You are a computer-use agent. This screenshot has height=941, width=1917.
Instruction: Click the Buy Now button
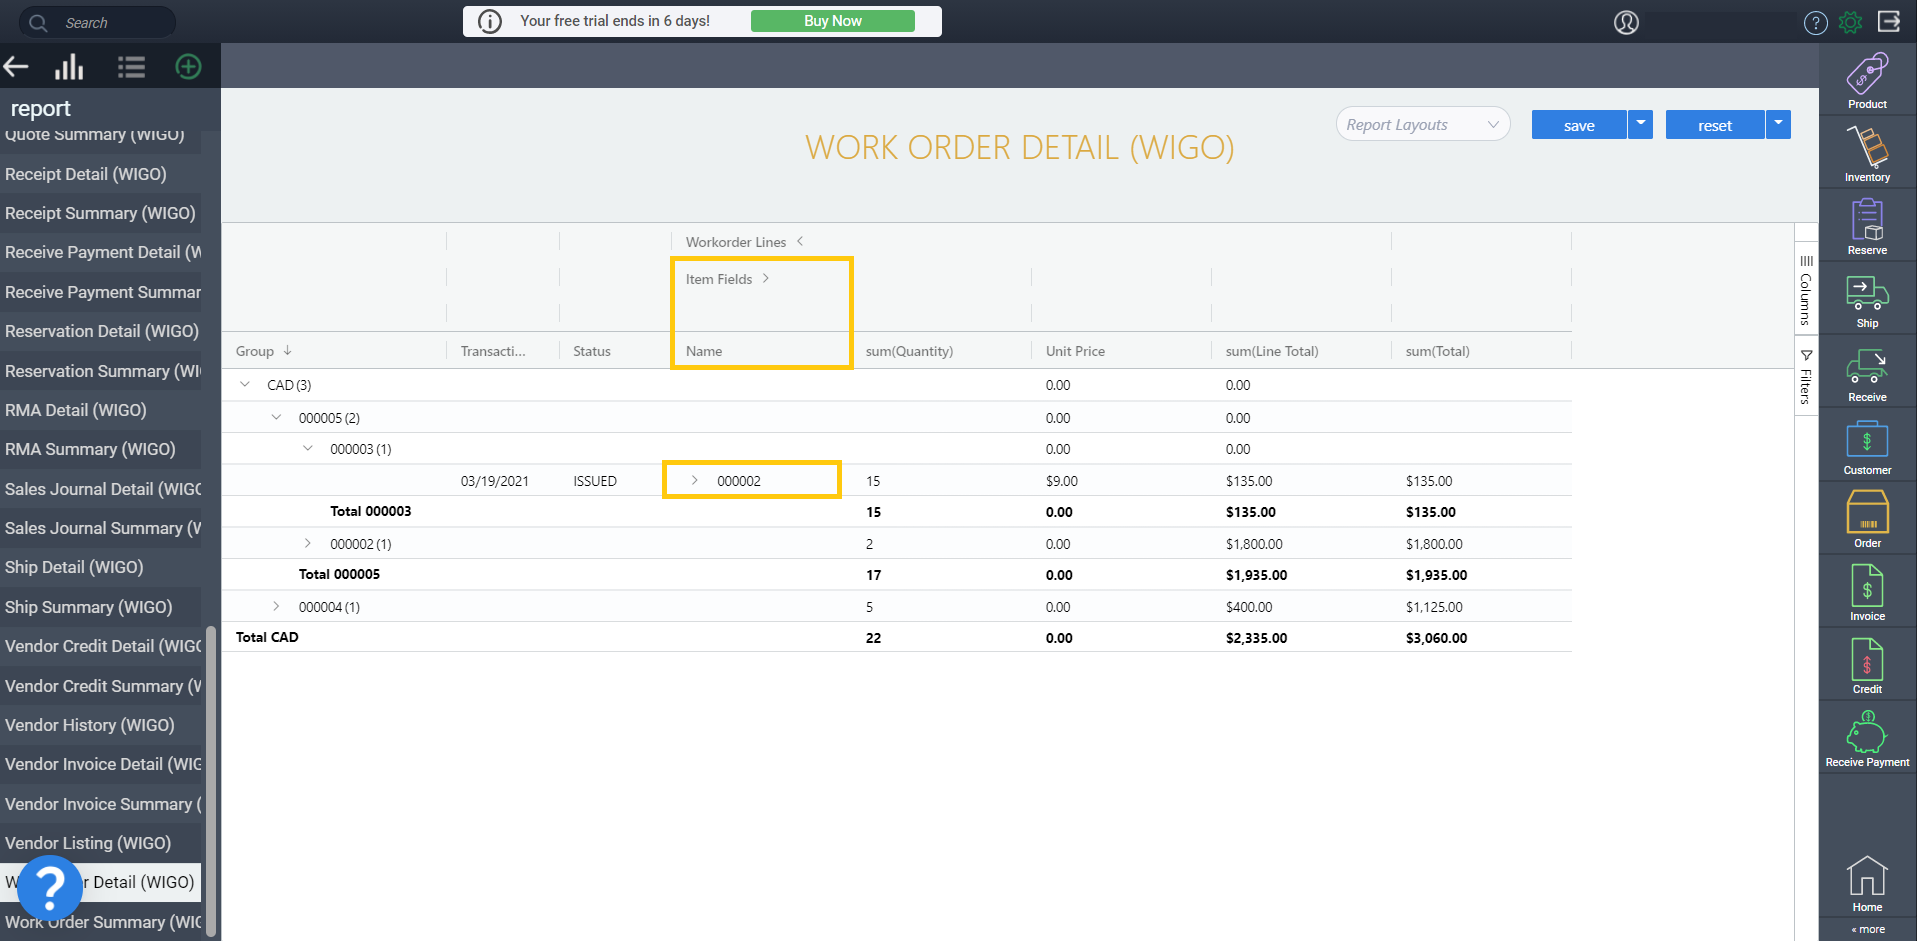[x=832, y=21]
